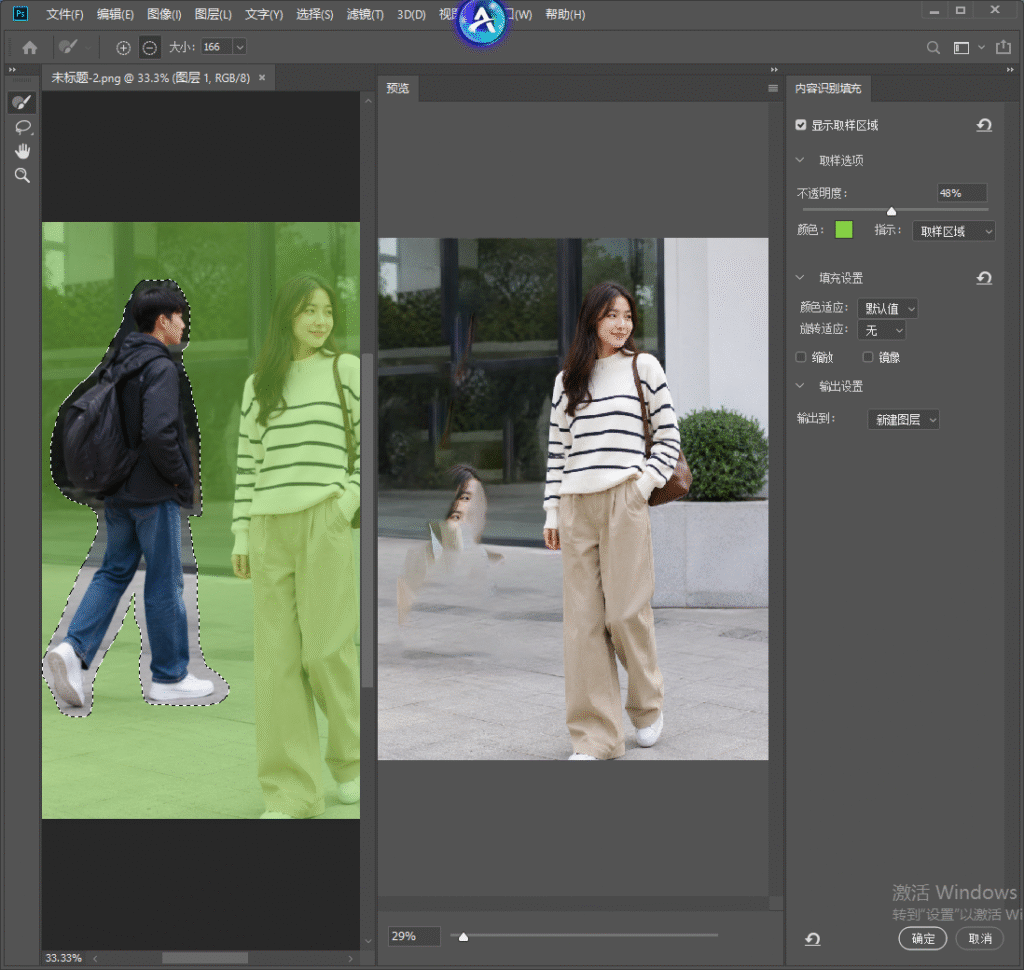Select the Hand tool
This screenshot has height=970, width=1024.
click(23, 151)
